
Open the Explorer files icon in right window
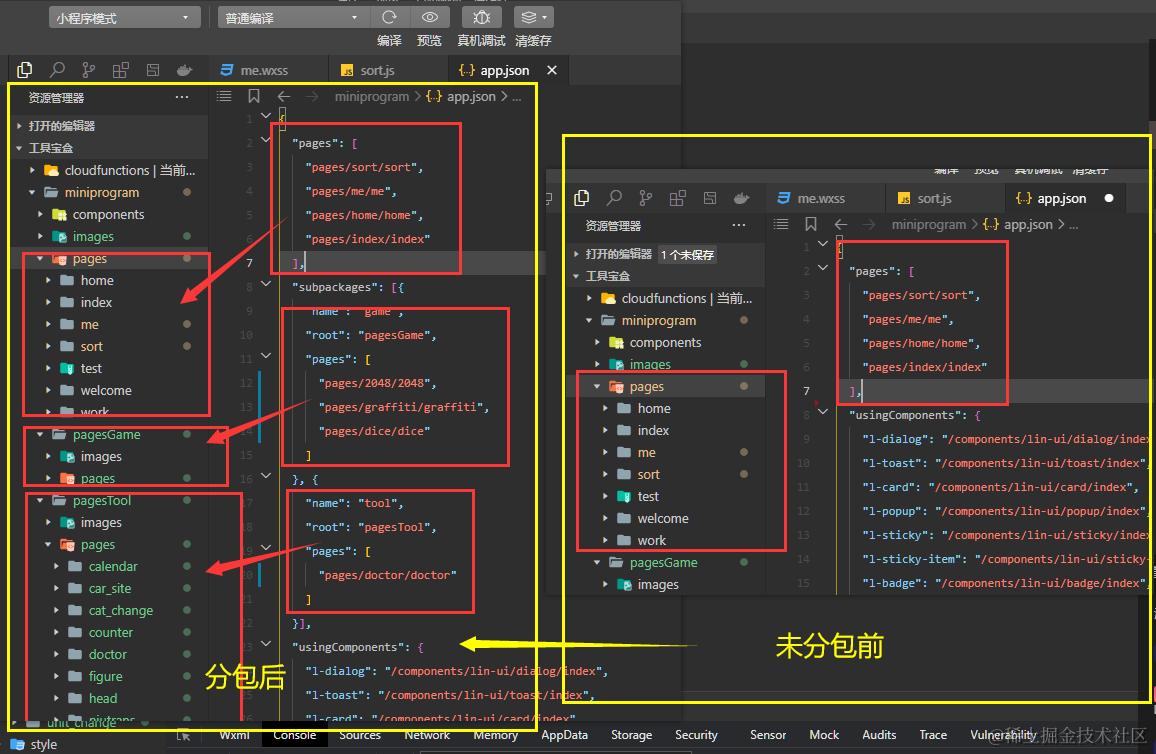[582, 198]
